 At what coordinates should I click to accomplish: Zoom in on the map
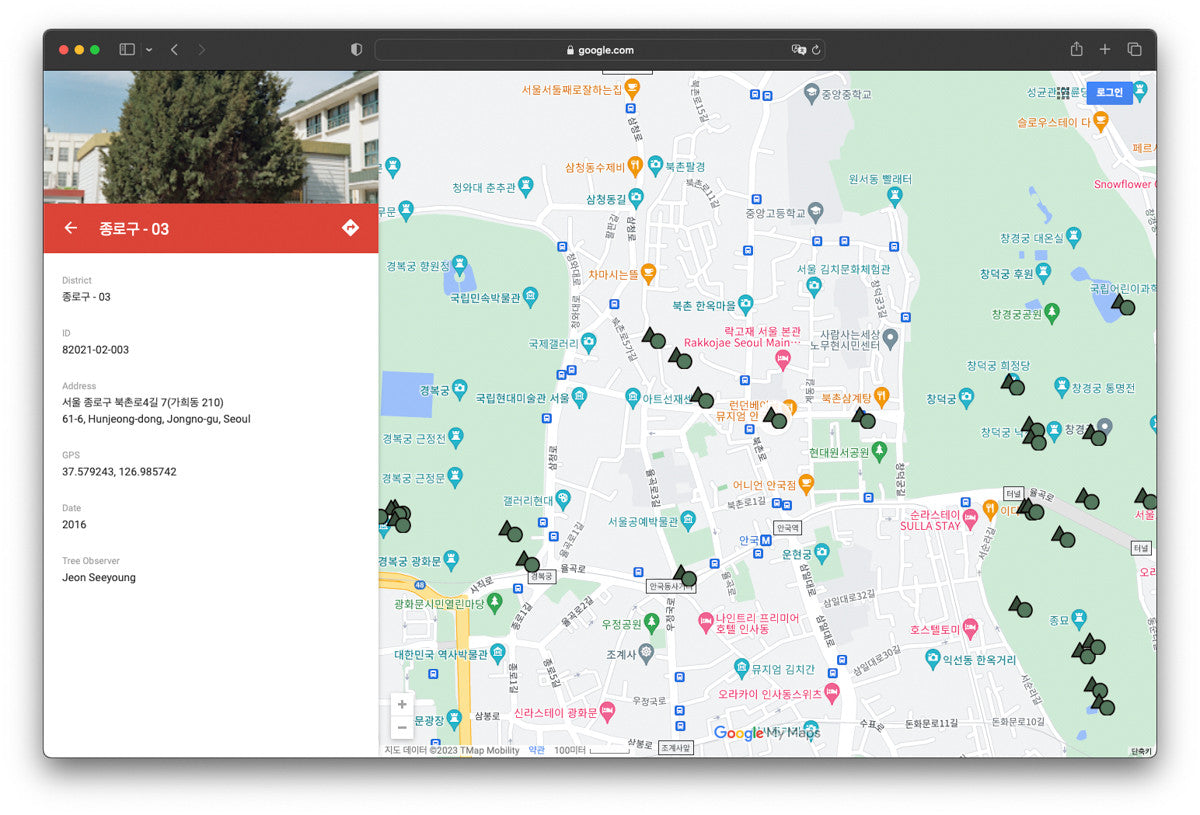pyautogui.click(x=402, y=704)
